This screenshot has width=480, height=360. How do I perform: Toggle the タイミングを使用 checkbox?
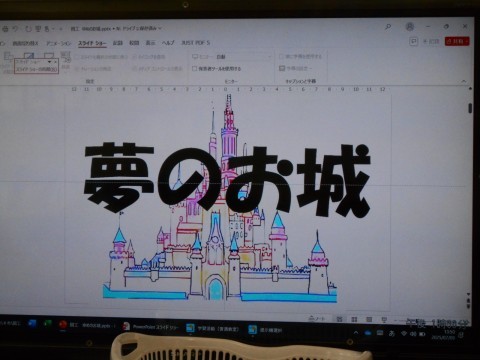click(x=135, y=57)
